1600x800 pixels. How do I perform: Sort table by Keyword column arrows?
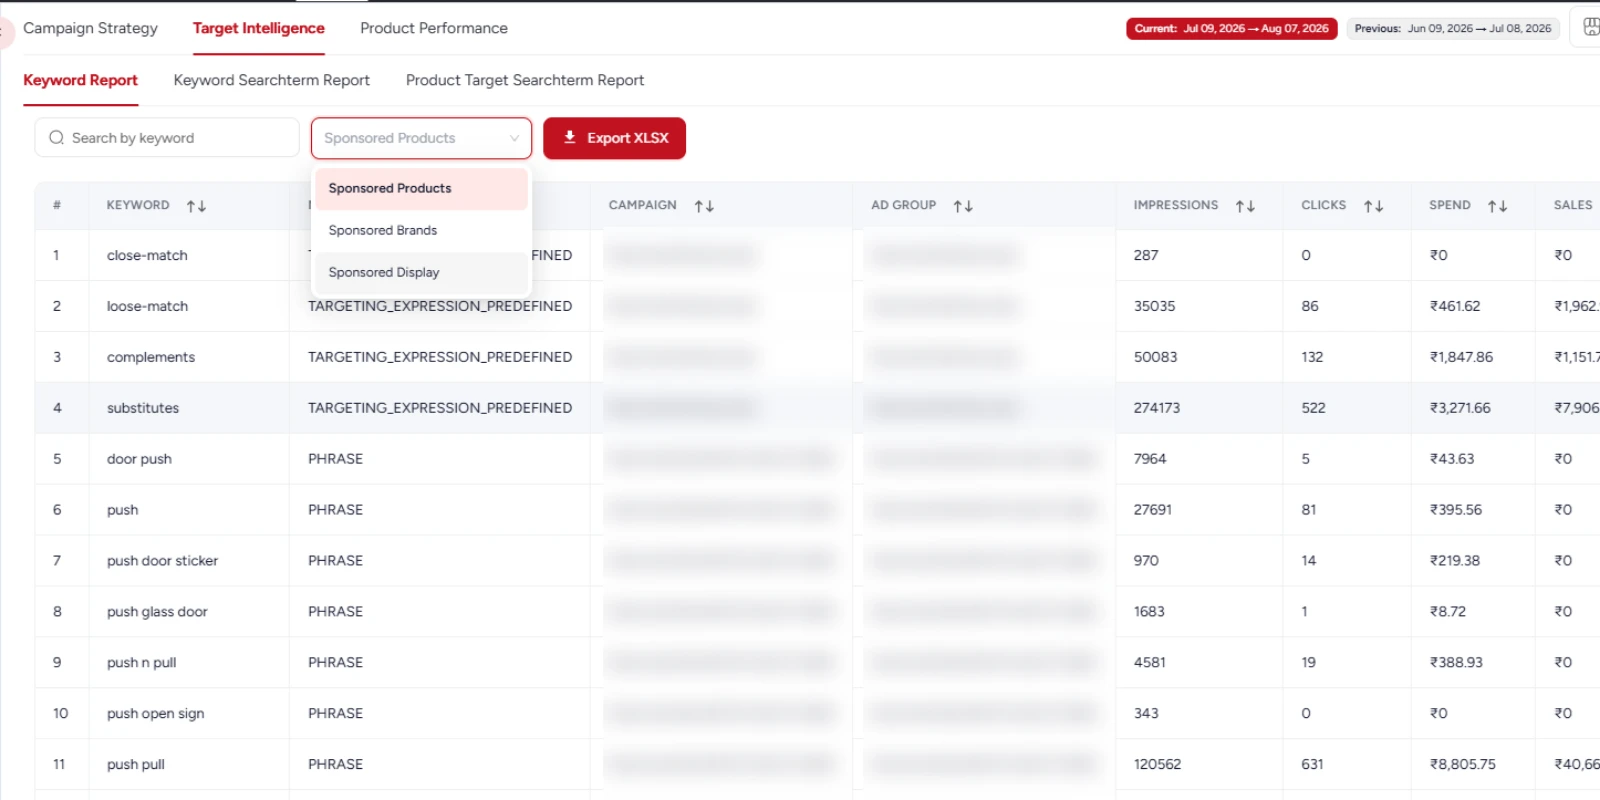196,206
